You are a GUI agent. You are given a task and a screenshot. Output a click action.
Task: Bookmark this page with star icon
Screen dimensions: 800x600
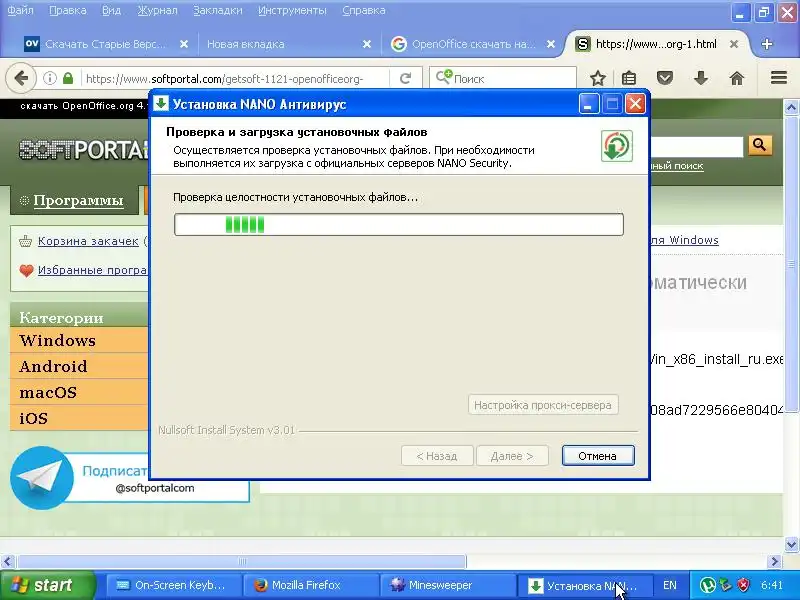598,79
